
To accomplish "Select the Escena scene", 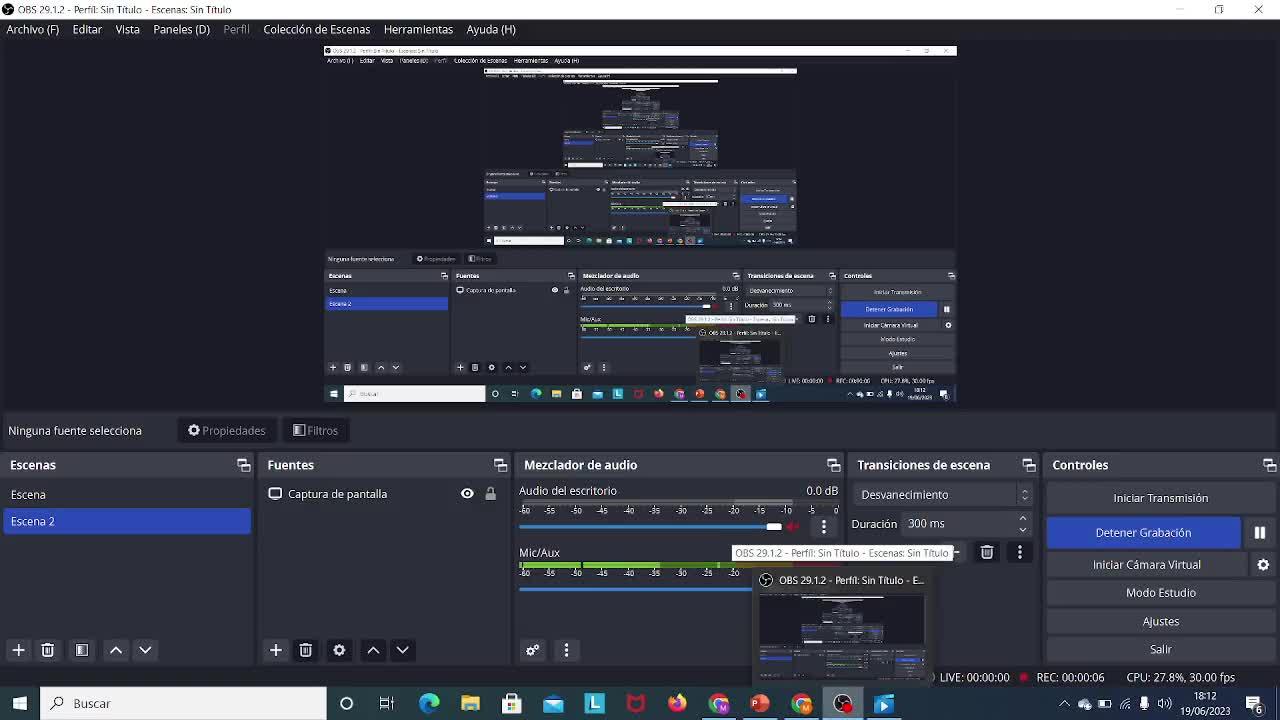I will [x=127, y=494].
